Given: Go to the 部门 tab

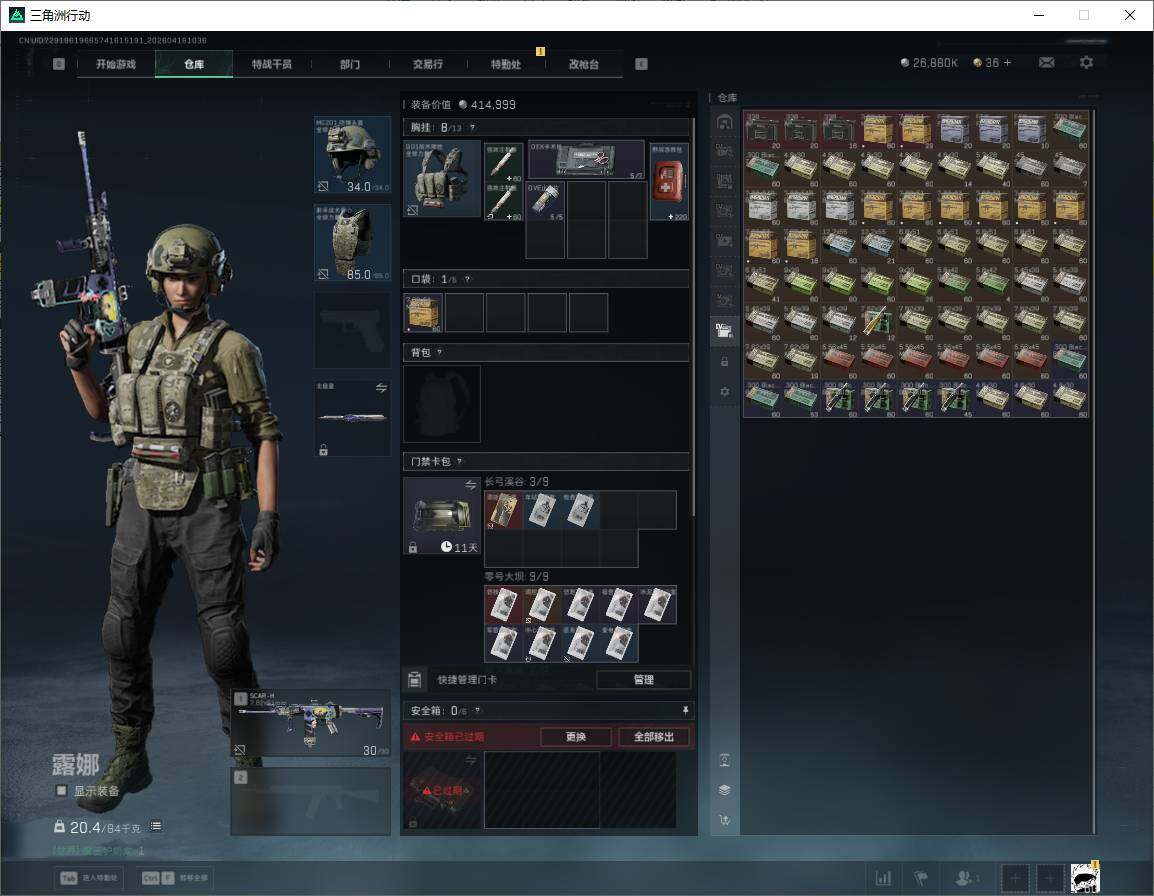Looking at the screenshot, I should point(350,64).
